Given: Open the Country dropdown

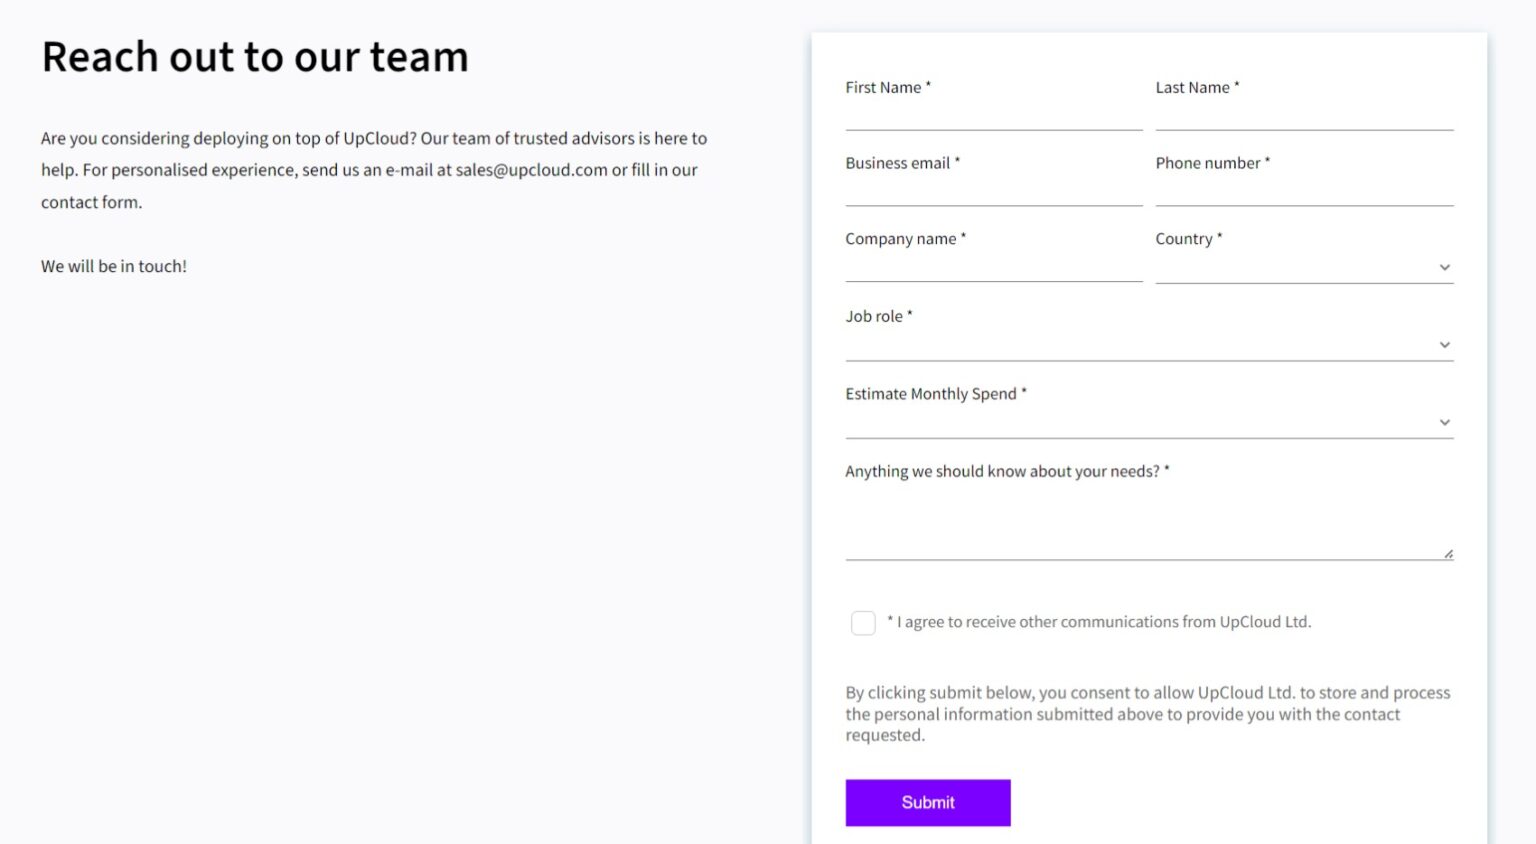Looking at the screenshot, I should click(x=1304, y=267).
